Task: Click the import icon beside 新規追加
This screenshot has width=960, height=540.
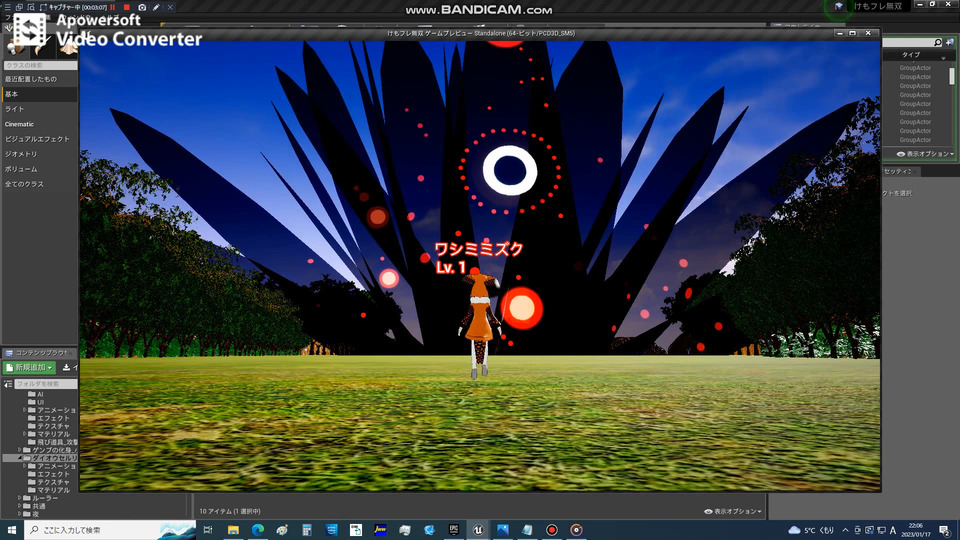Action: 66,367
